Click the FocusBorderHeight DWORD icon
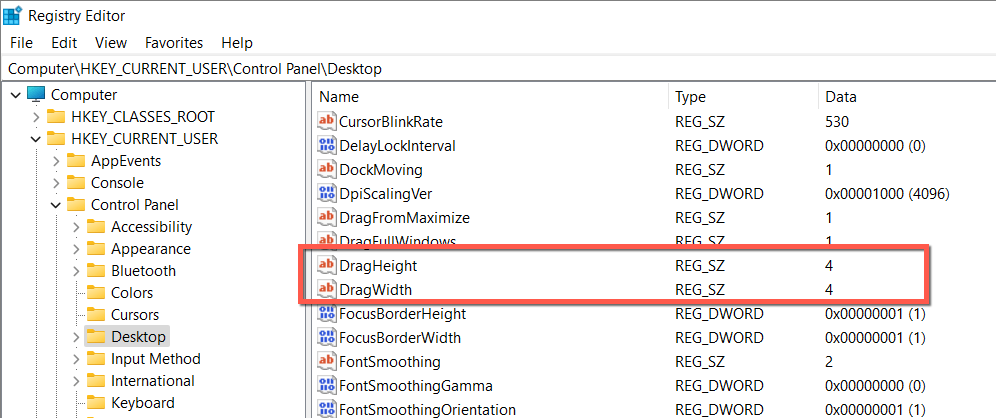This screenshot has width=996, height=418. point(327,314)
